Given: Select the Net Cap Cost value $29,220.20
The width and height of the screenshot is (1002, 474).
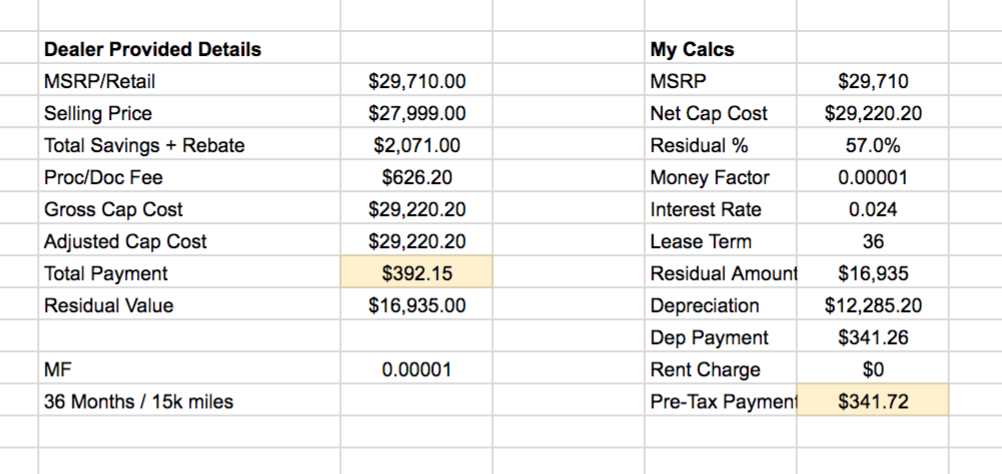Looking at the screenshot, I should [x=873, y=113].
